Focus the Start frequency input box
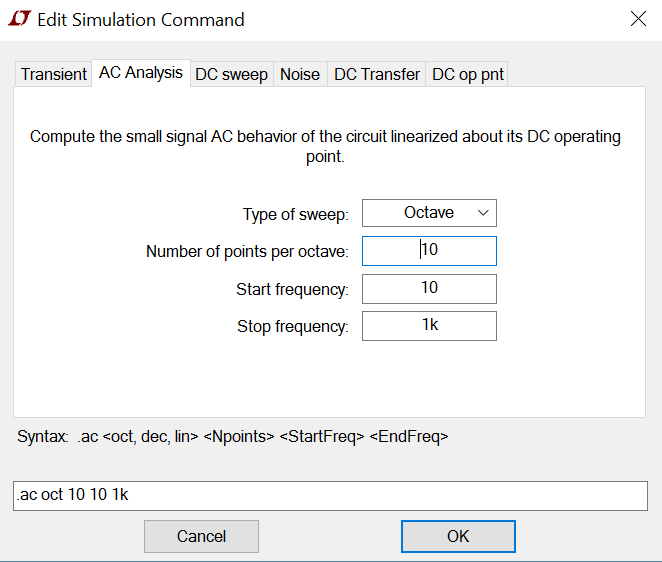This screenshot has height=562, width=662. pos(429,288)
